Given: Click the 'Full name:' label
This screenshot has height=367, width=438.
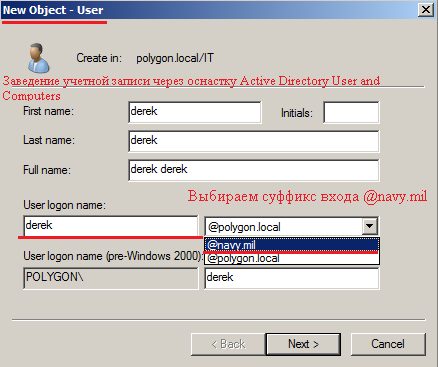Looking at the screenshot, I should point(47,170).
